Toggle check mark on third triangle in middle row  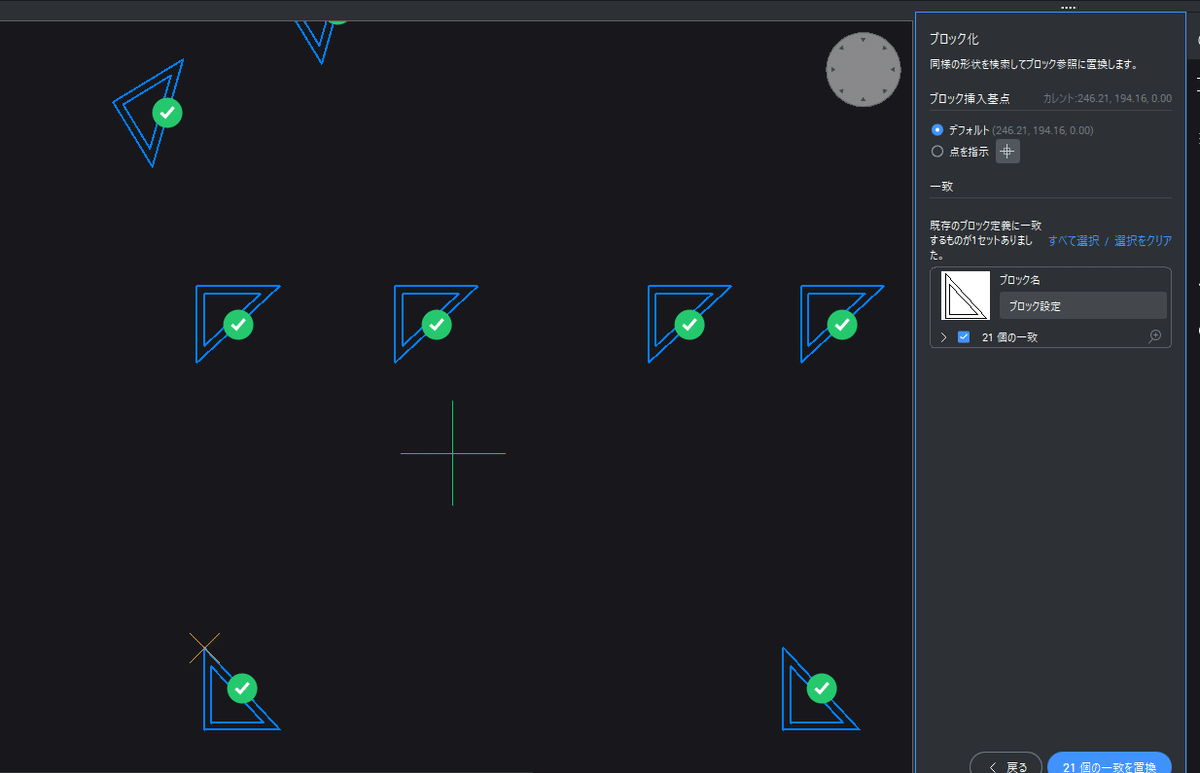tap(689, 325)
